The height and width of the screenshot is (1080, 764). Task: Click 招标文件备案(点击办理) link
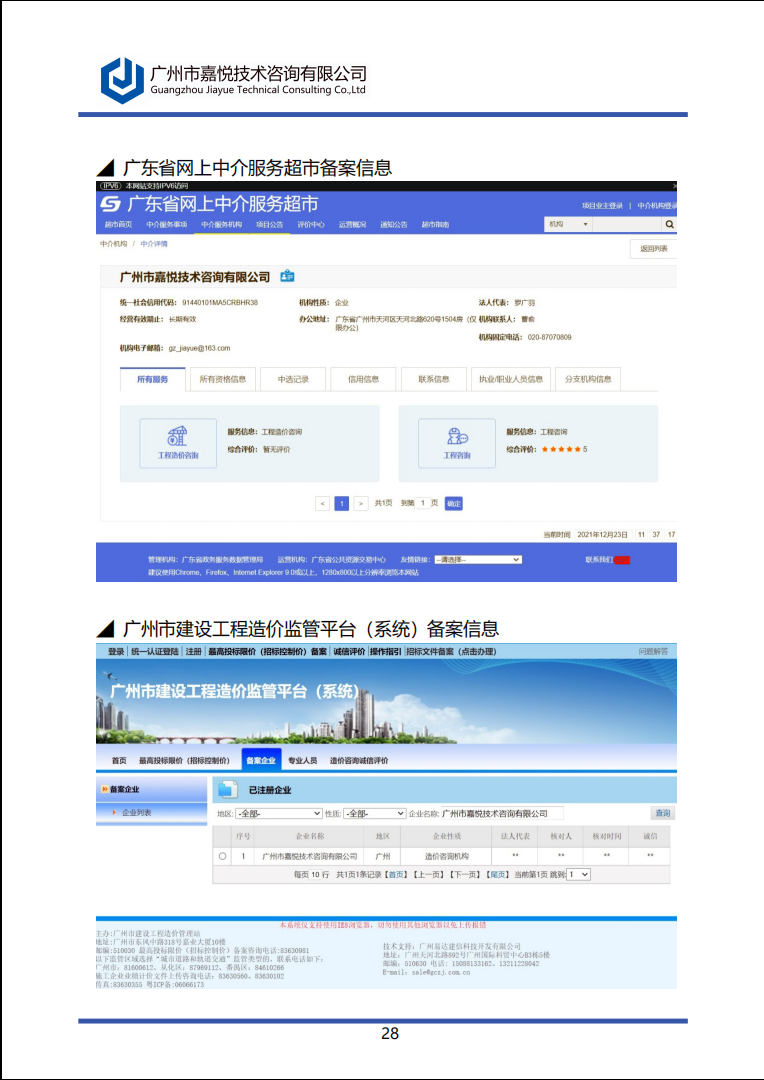pyautogui.click(x=451, y=652)
